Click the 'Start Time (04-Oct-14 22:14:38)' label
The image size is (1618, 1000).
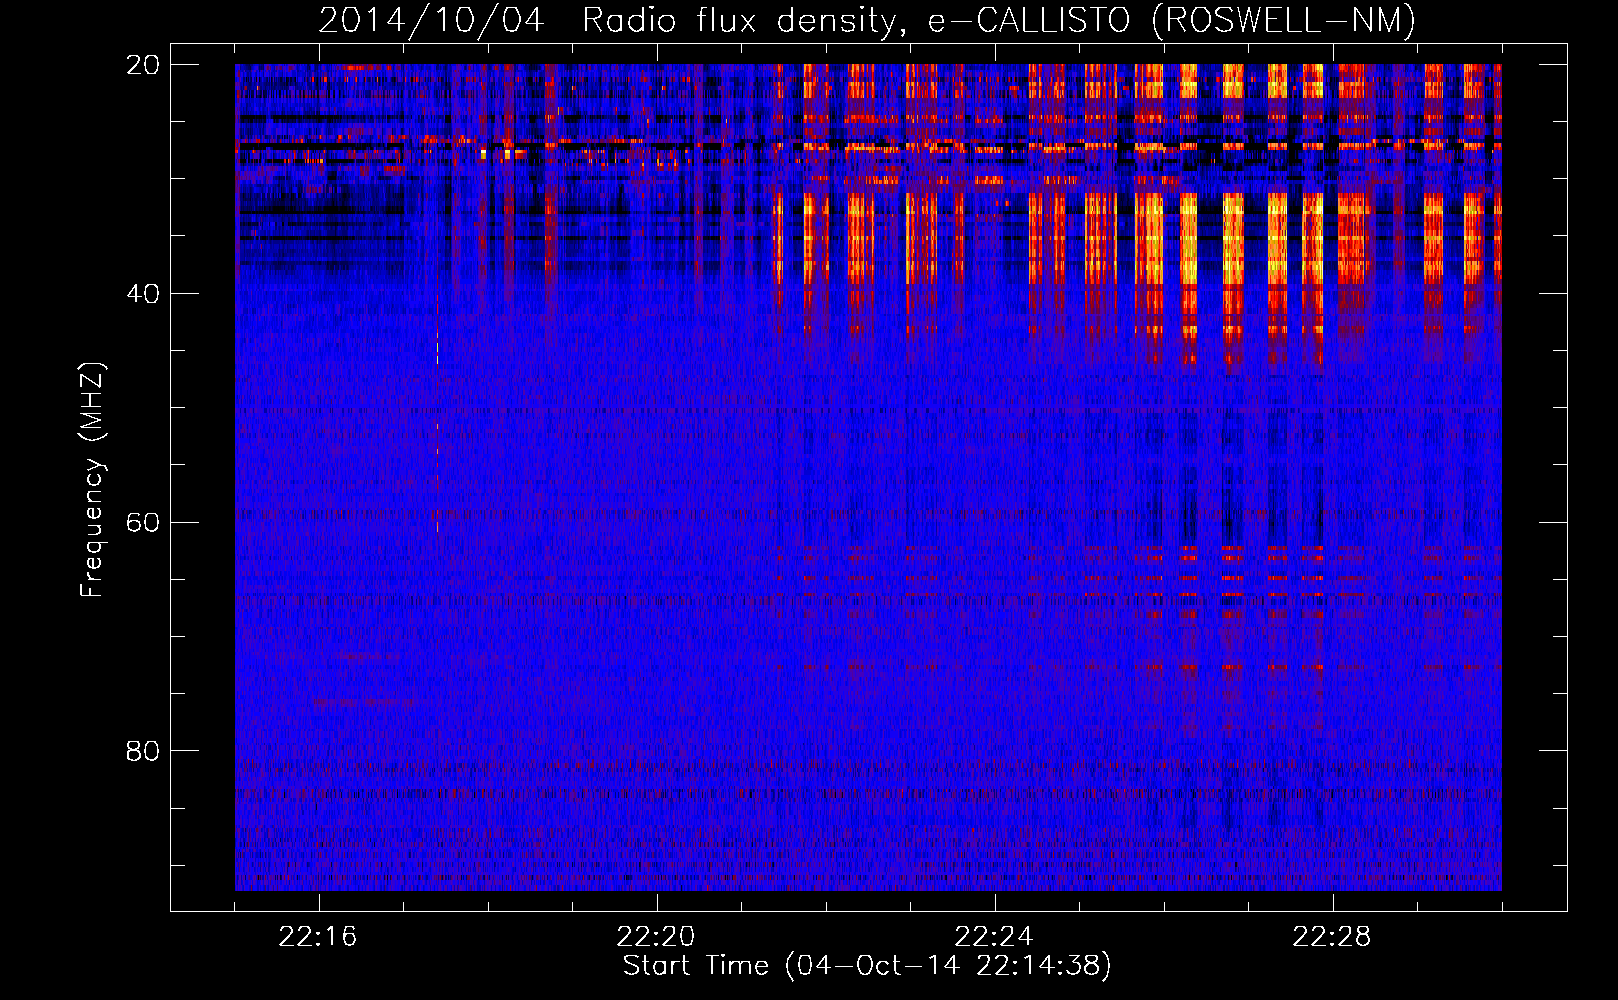pyautogui.click(x=867, y=966)
